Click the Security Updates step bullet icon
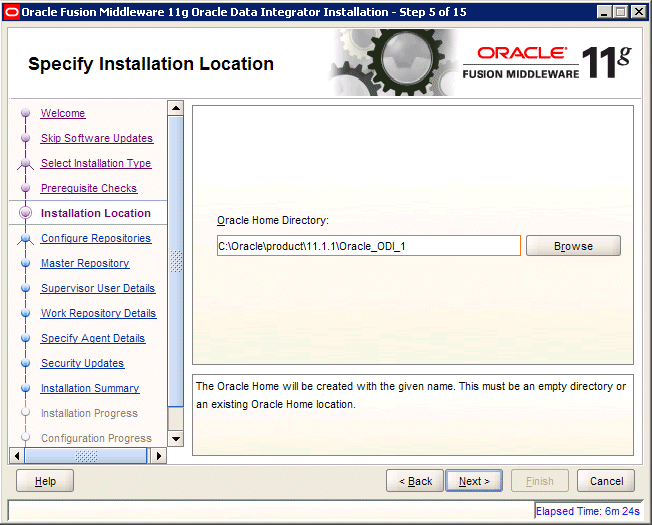 click(x=25, y=363)
